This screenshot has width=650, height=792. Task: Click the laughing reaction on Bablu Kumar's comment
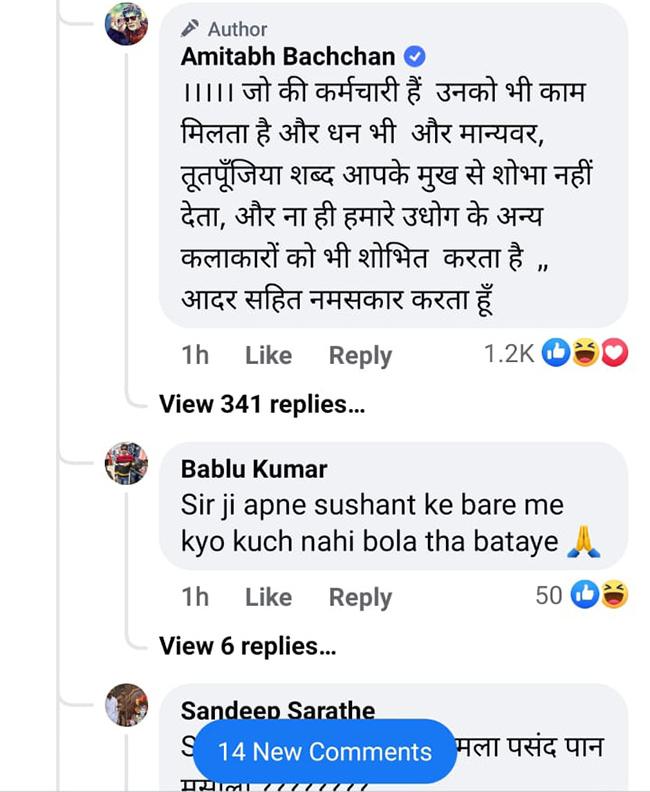pyautogui.click(x=614, y=596)
